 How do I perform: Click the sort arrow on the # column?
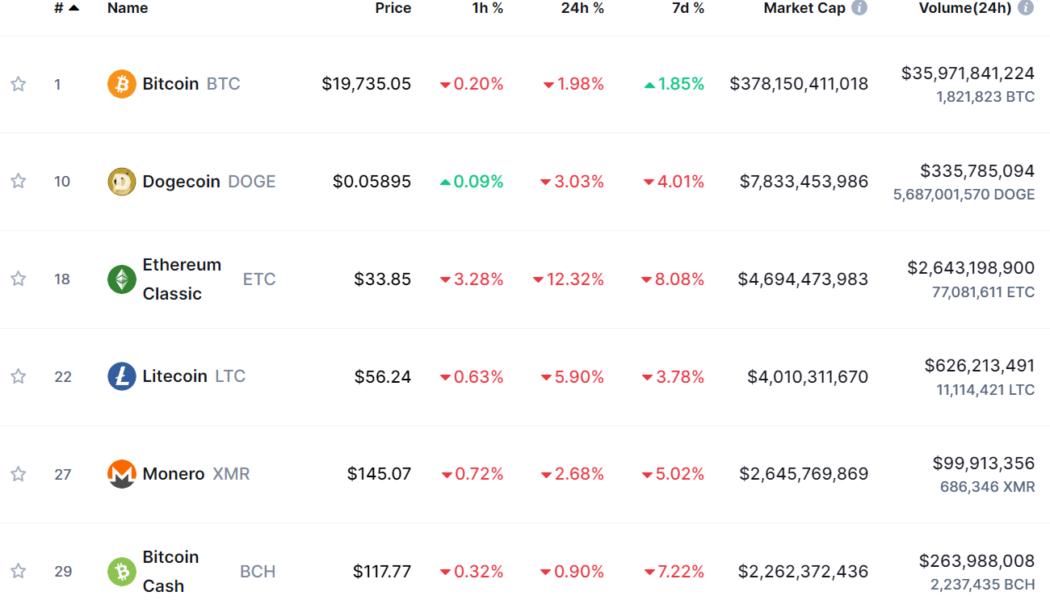click(76, 6)
